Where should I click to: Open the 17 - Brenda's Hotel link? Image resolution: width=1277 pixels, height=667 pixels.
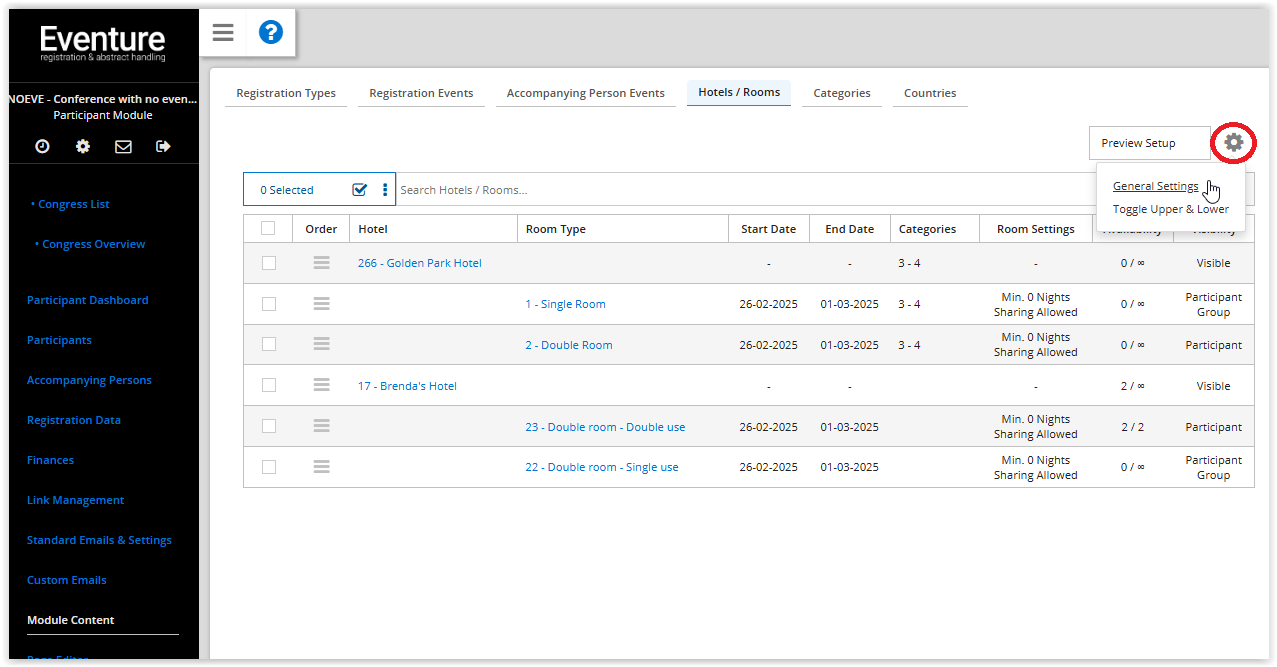(x=407, y=386)
